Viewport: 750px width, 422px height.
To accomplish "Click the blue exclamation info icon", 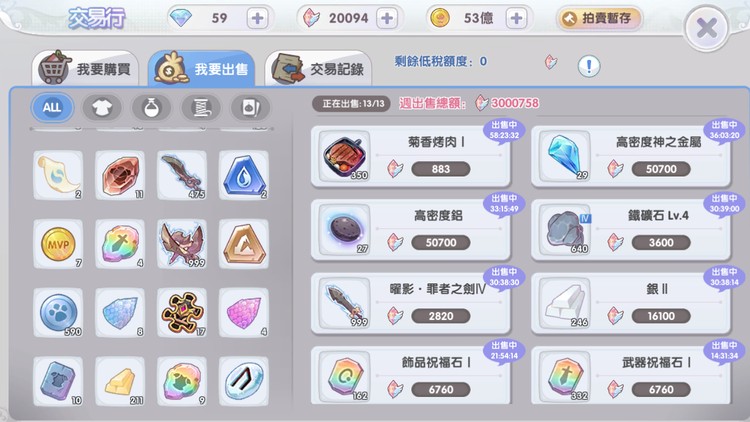I will point(589,66).
